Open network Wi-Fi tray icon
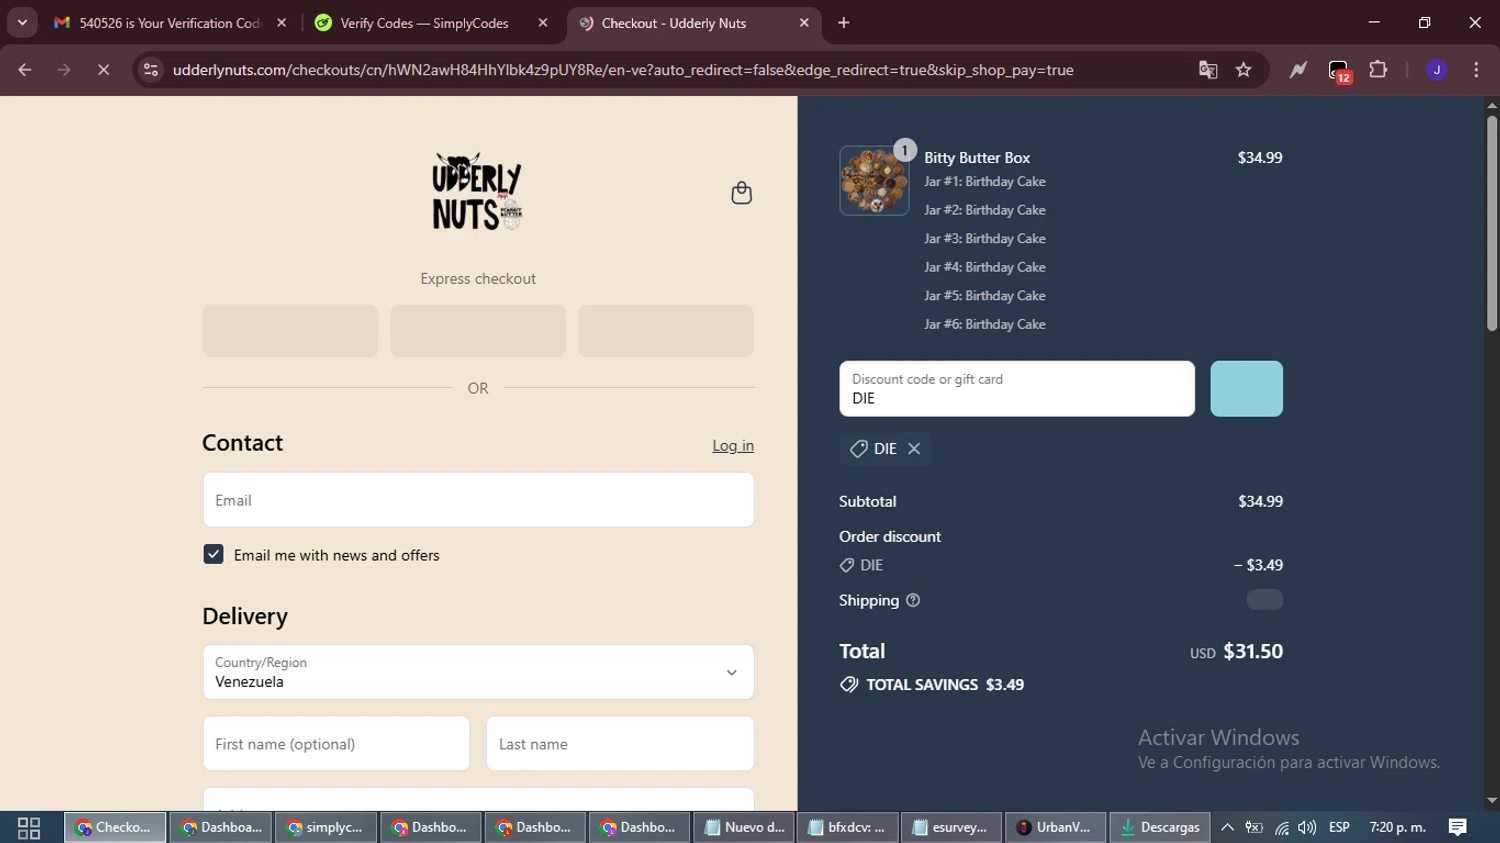Viewport: 1500px width, 843px height. 1281,828
